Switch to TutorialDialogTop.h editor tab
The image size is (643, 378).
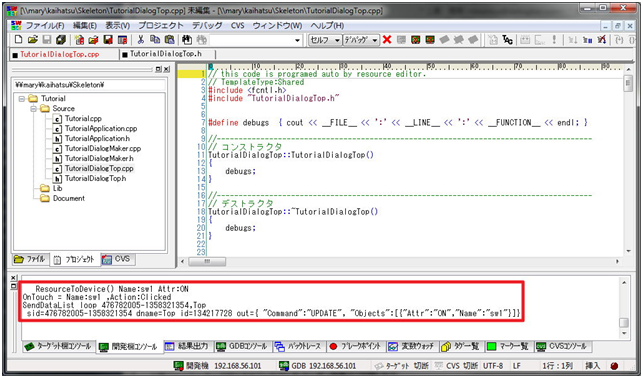pyautogui.click(x=166, y=54)
